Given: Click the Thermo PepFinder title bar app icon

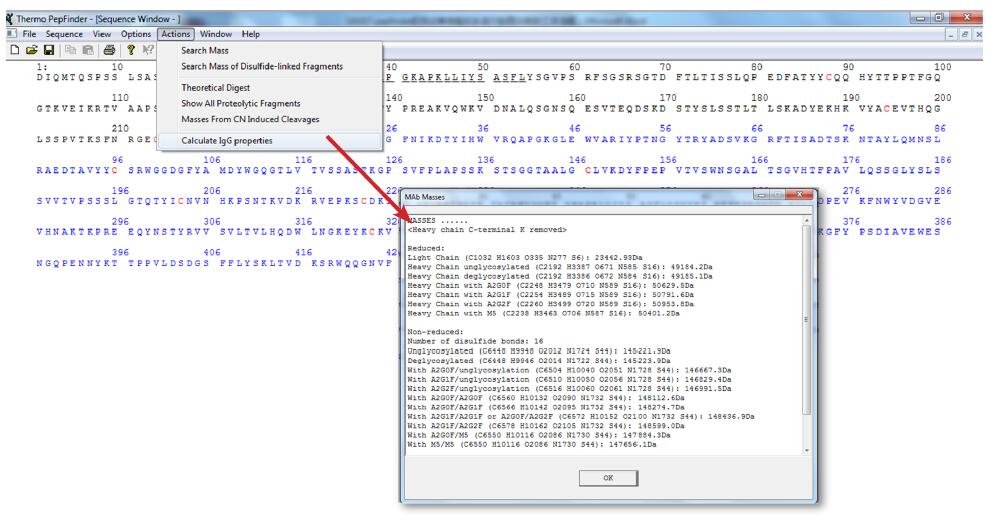Looking at the screenshot, I should pyautogui.click(x=9, y=19).
